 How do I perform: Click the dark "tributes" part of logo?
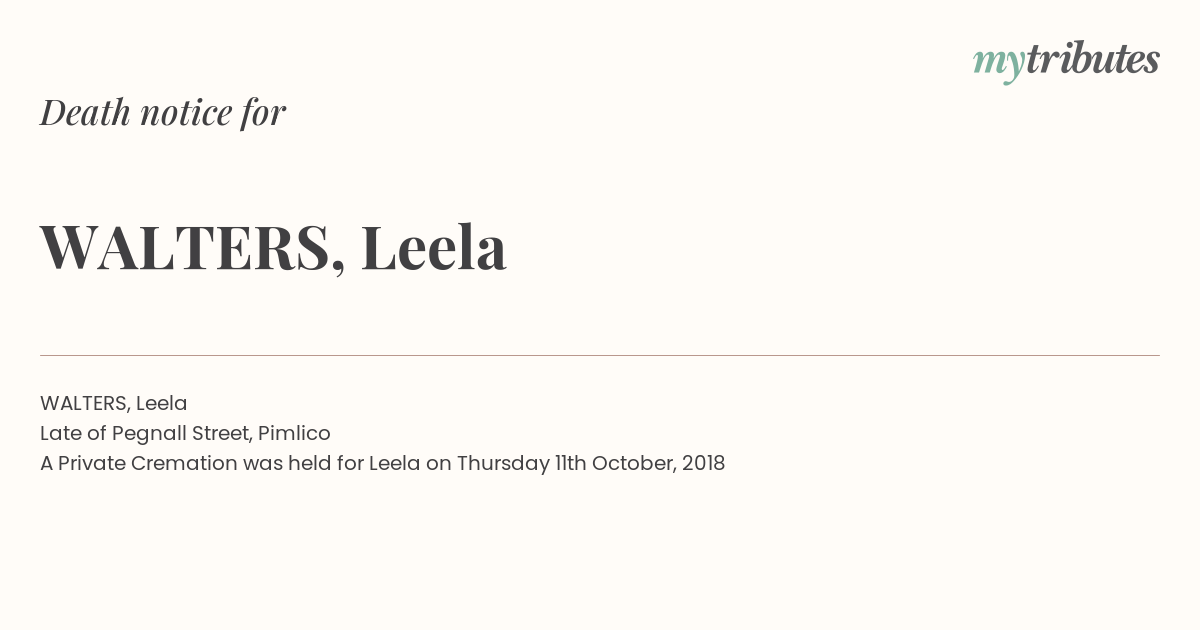pyautogui.click(x=1093, y=59)
